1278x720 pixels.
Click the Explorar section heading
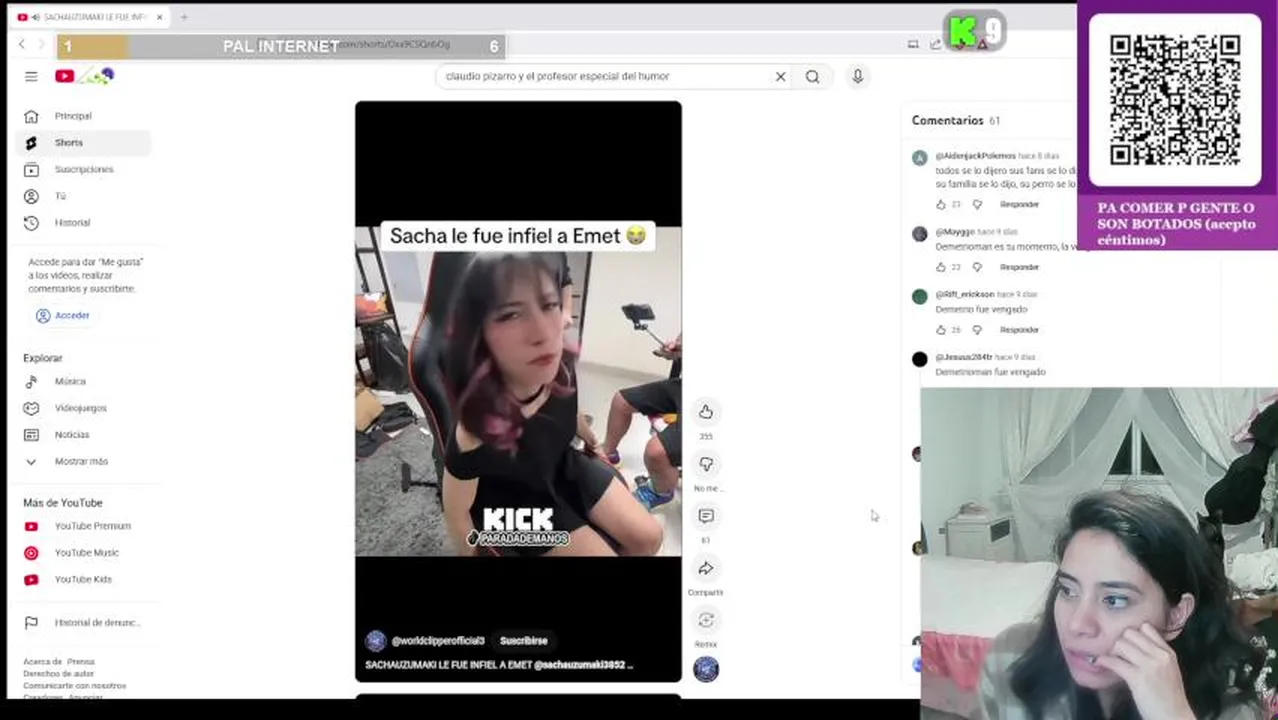coord(43,358)
